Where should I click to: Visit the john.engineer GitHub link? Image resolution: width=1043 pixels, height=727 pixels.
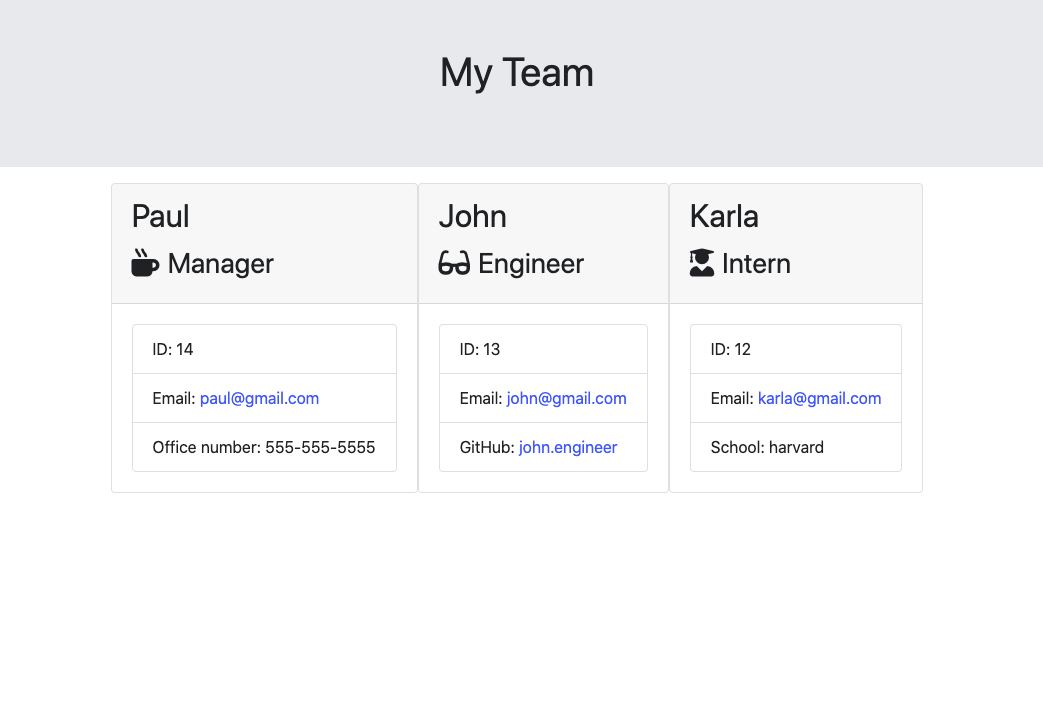click(x=568, y=448)
